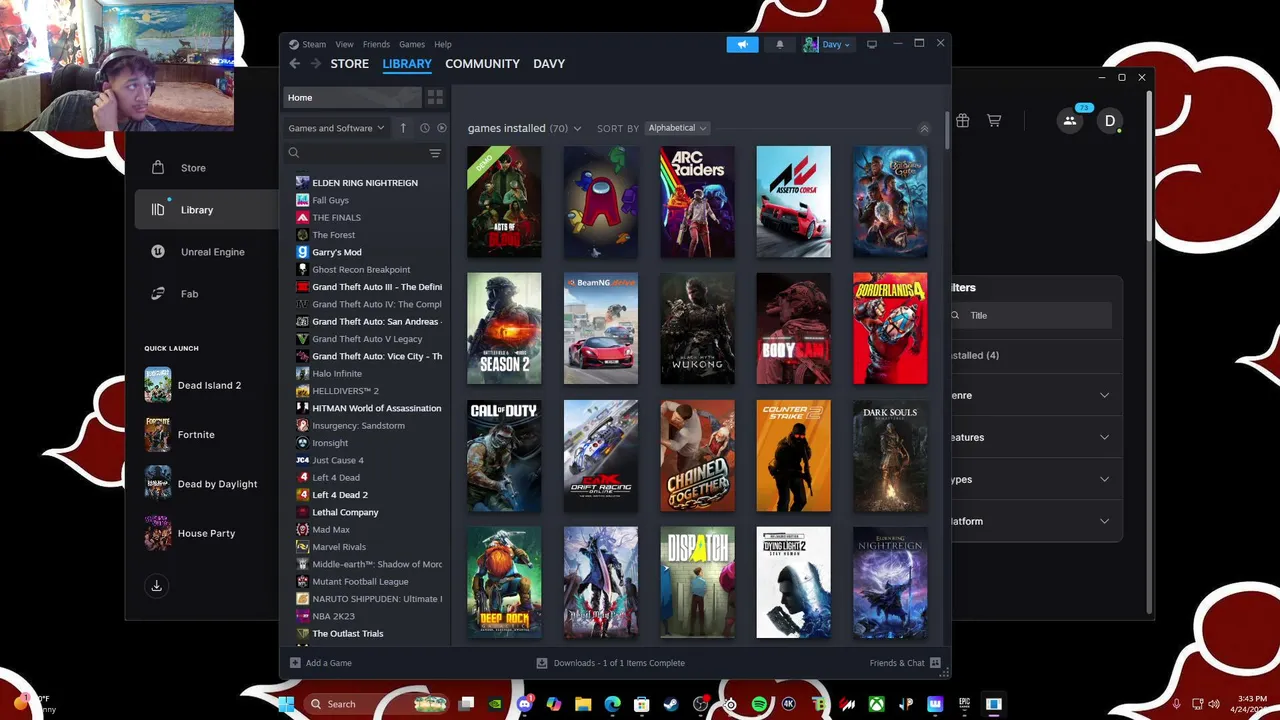Expand Types filter in Epic launcher
Screen dimensions: 1280x720
1104,479
